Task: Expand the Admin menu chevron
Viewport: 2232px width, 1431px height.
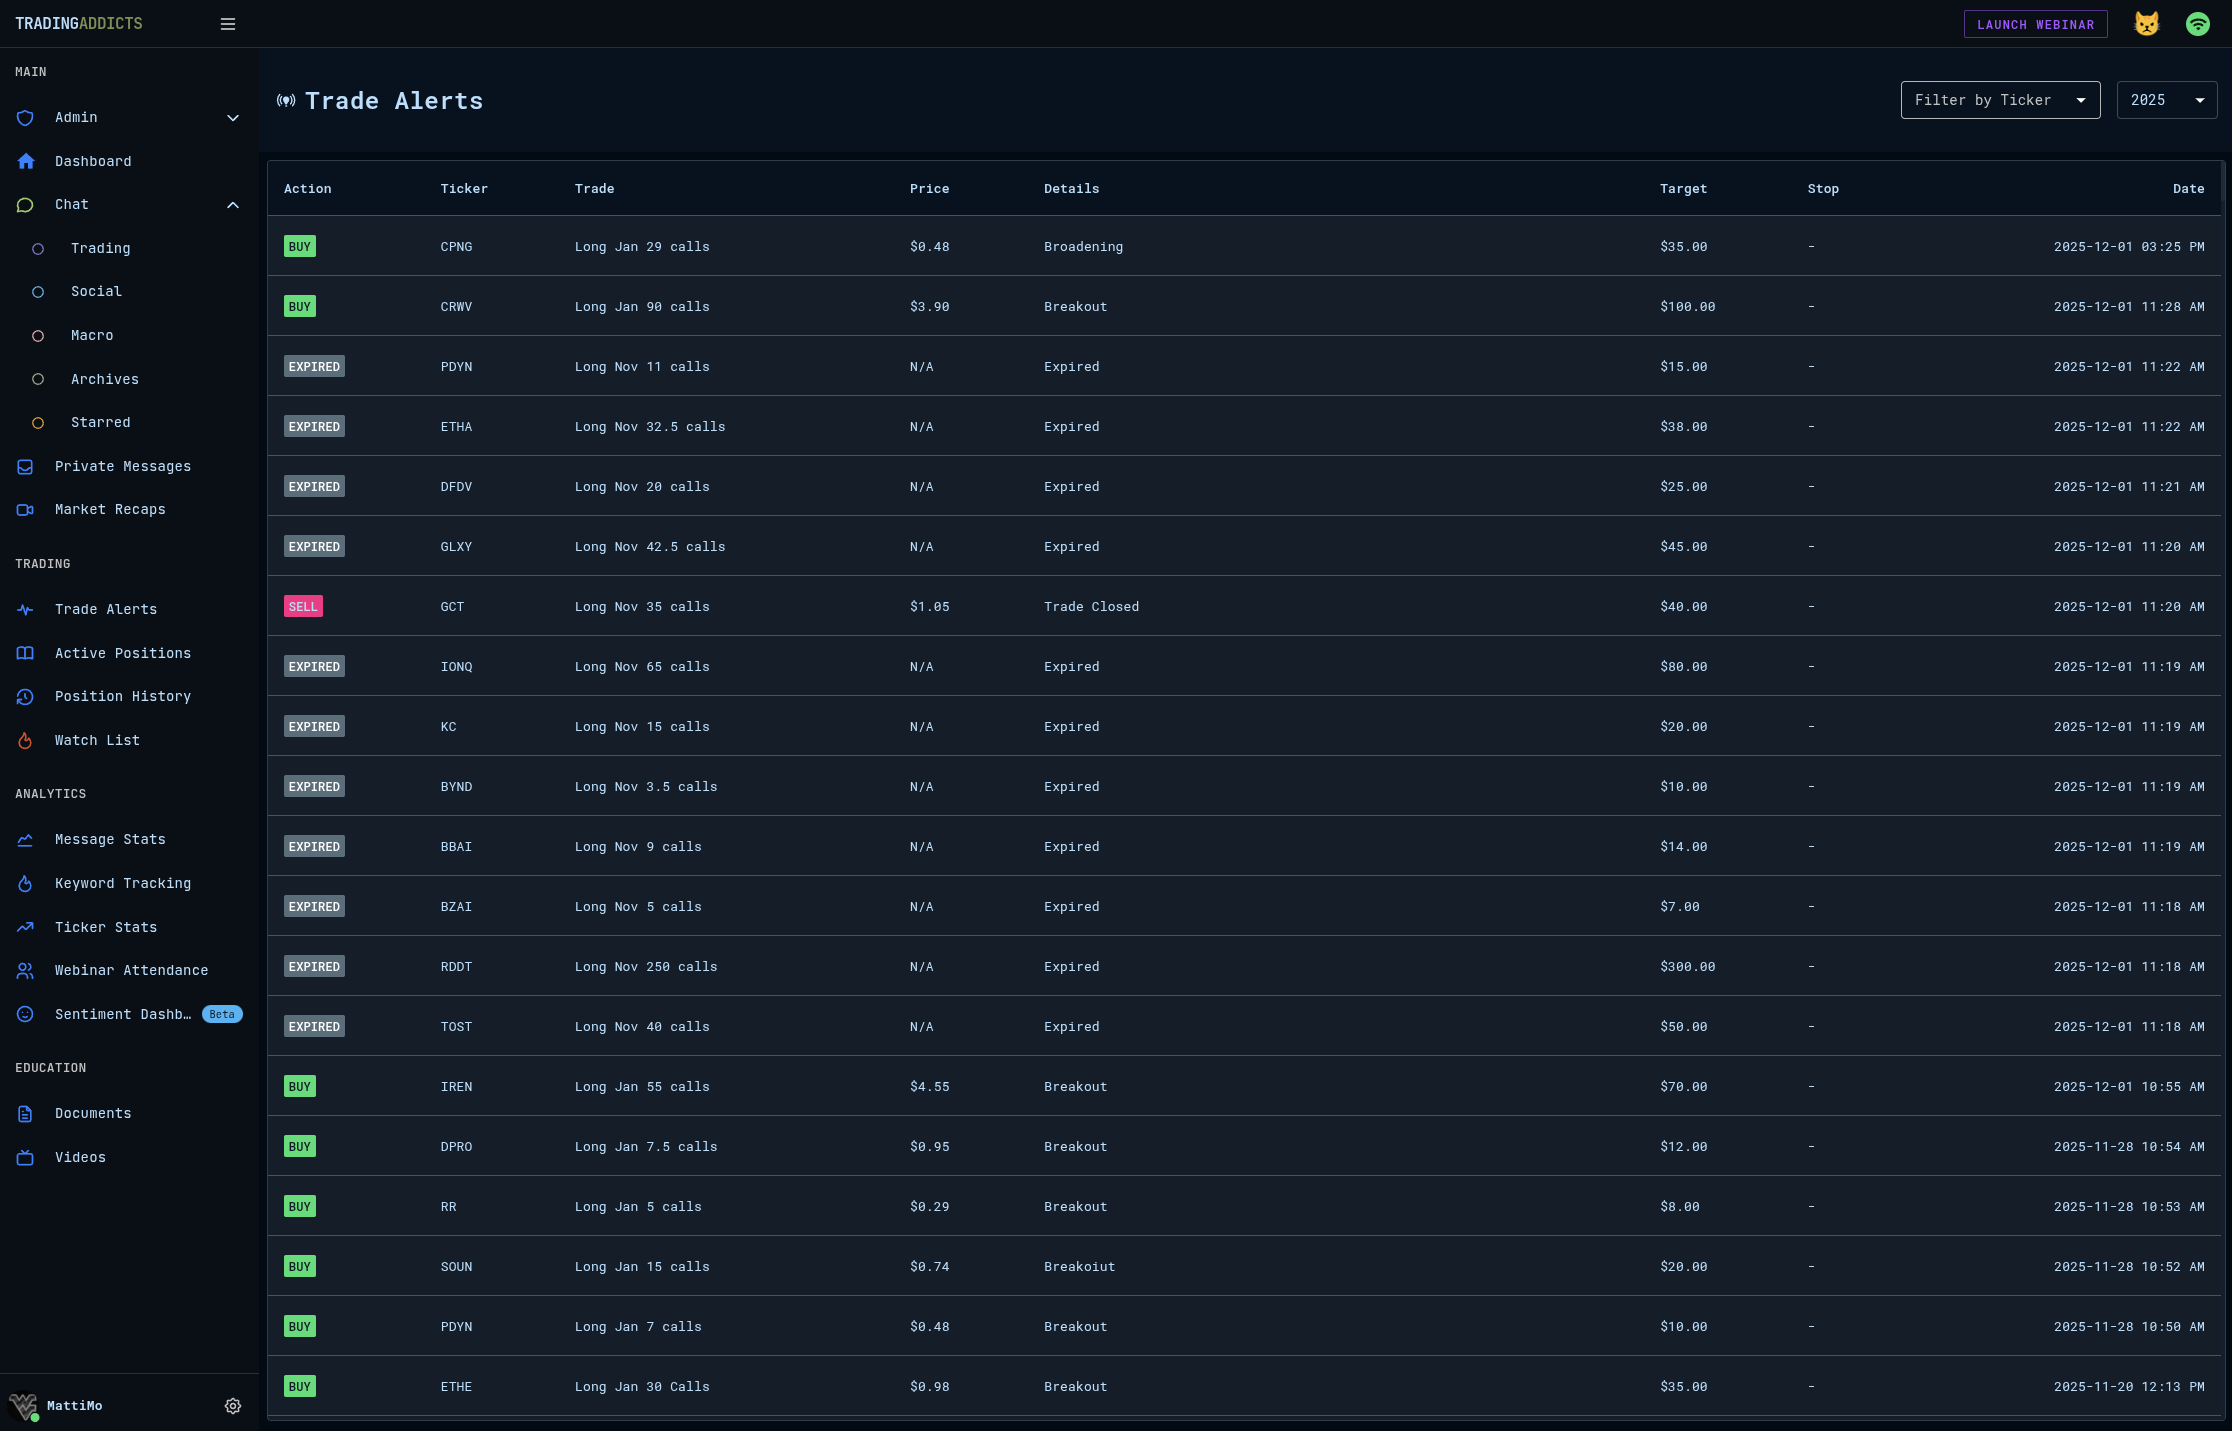Action: point(233,118)
